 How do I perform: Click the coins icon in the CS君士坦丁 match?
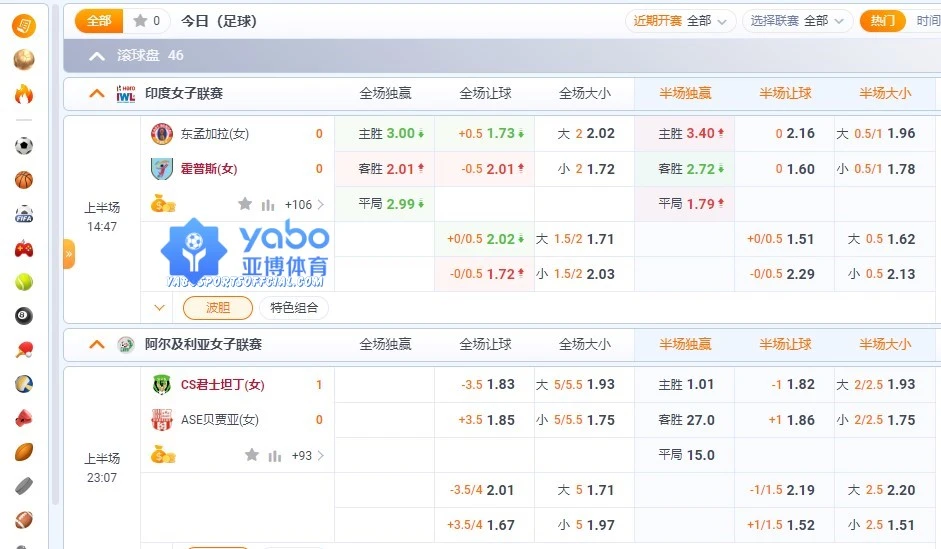[163, 455]
